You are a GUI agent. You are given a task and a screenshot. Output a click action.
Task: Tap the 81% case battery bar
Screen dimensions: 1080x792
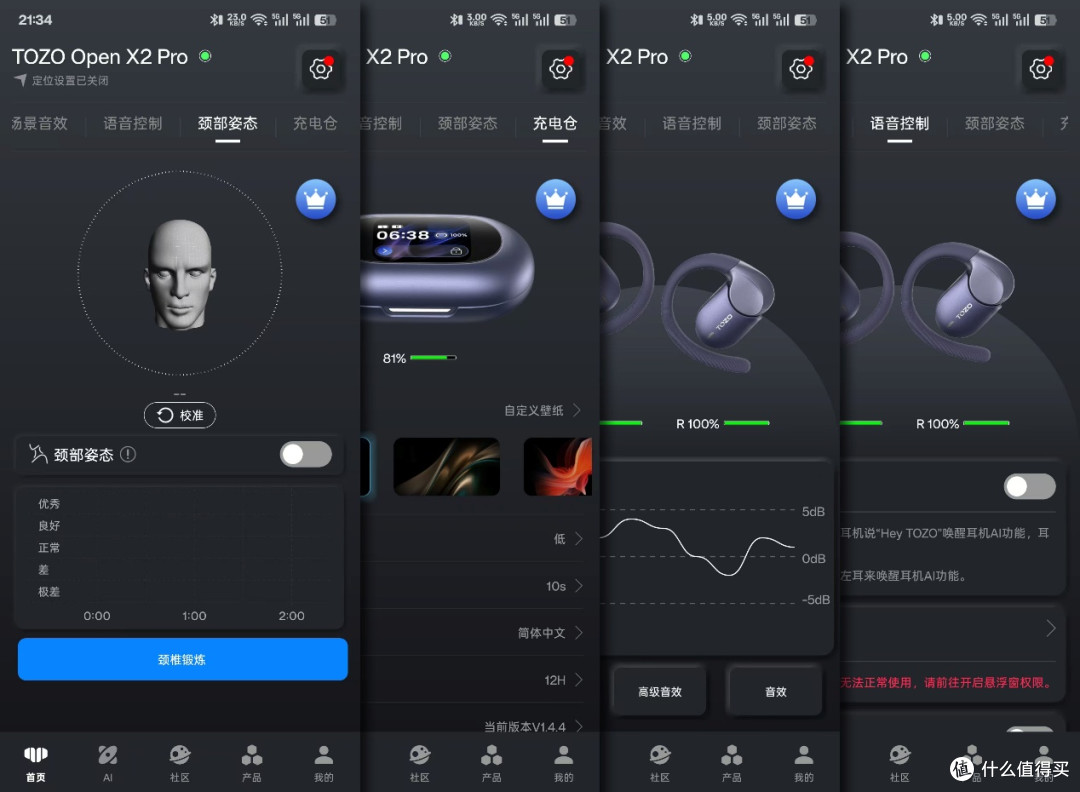[433, 357]
